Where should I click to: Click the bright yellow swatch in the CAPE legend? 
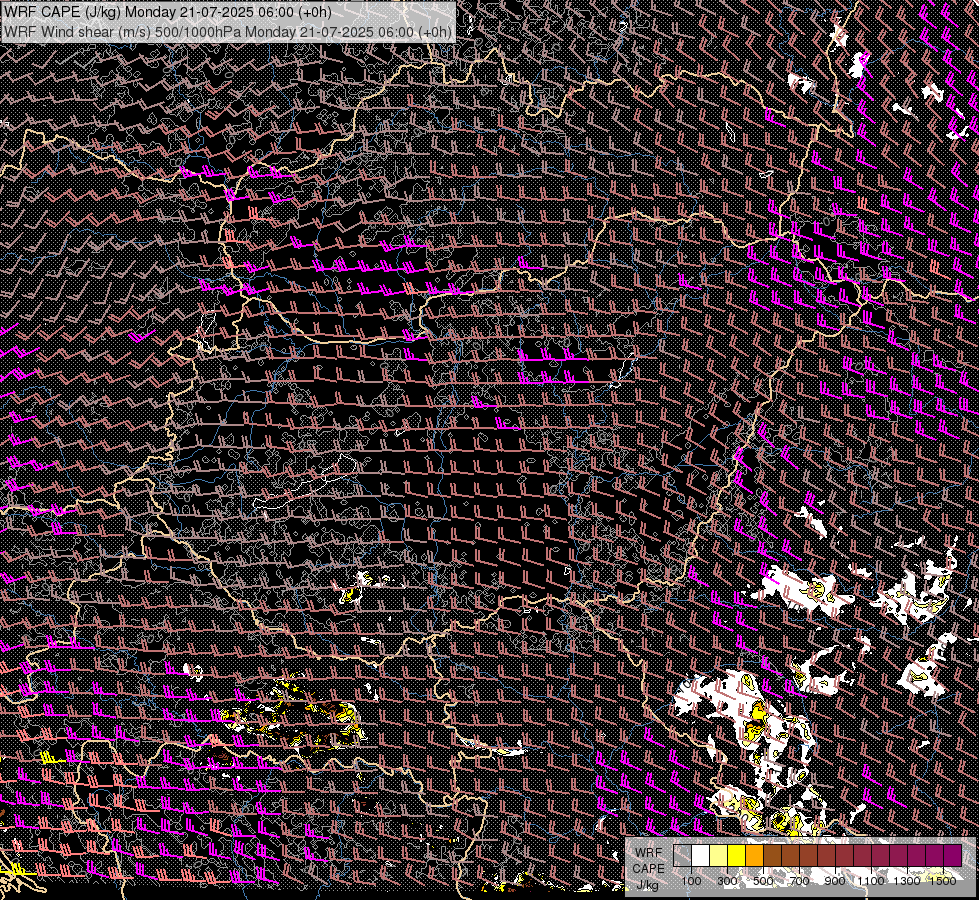(737, 855)
